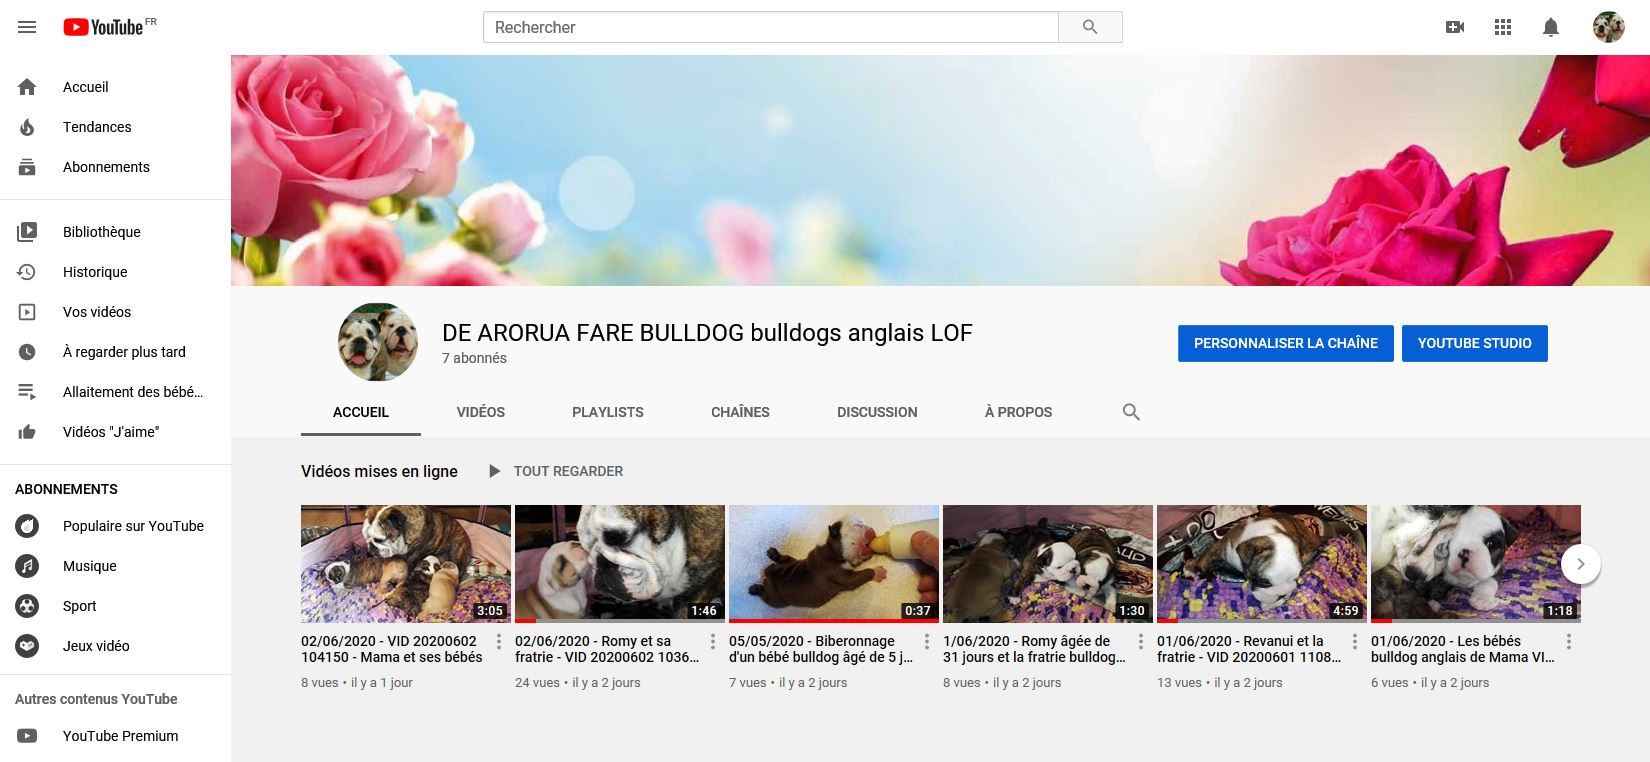Image resolution: width=1650 pixels, height=762 pixels.
Task: Click the Tendances flame icon
Action: coord(27,127)
